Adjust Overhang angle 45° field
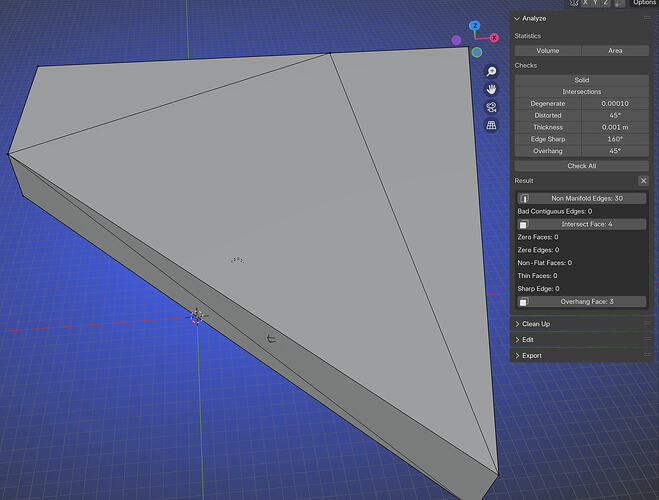This screenshot has width=659, height=500. (615, 151)
